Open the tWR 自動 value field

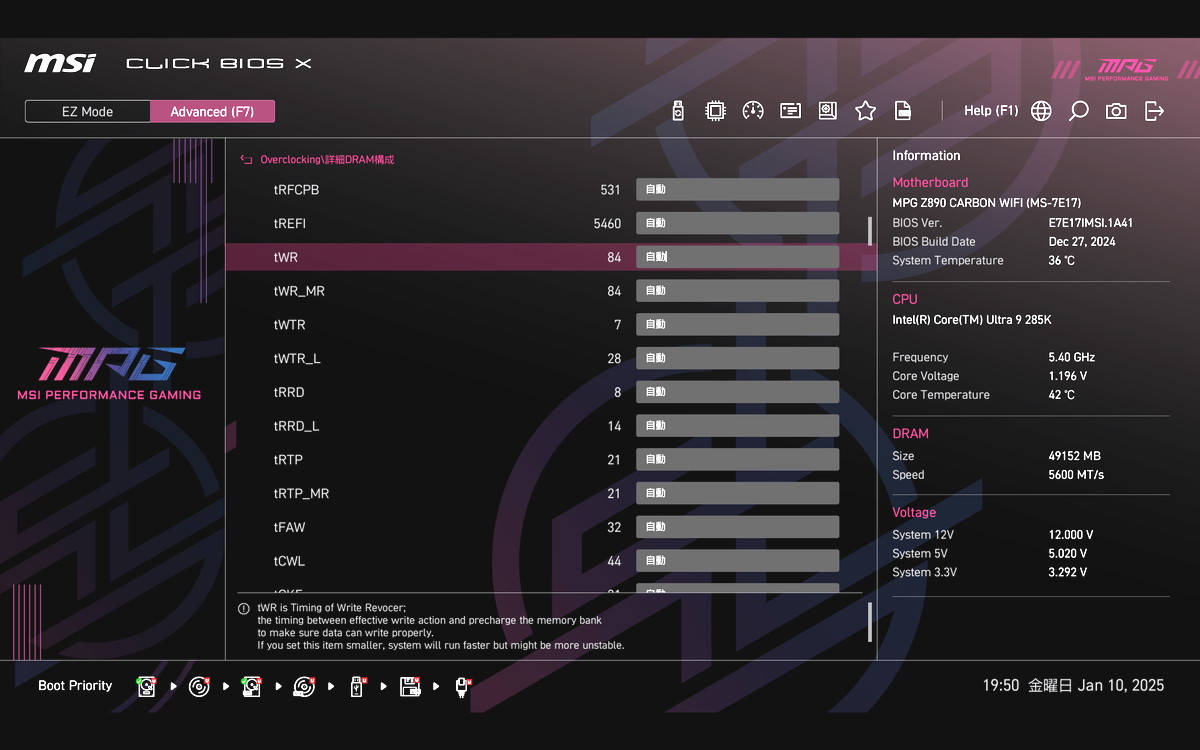coord(737,257)
